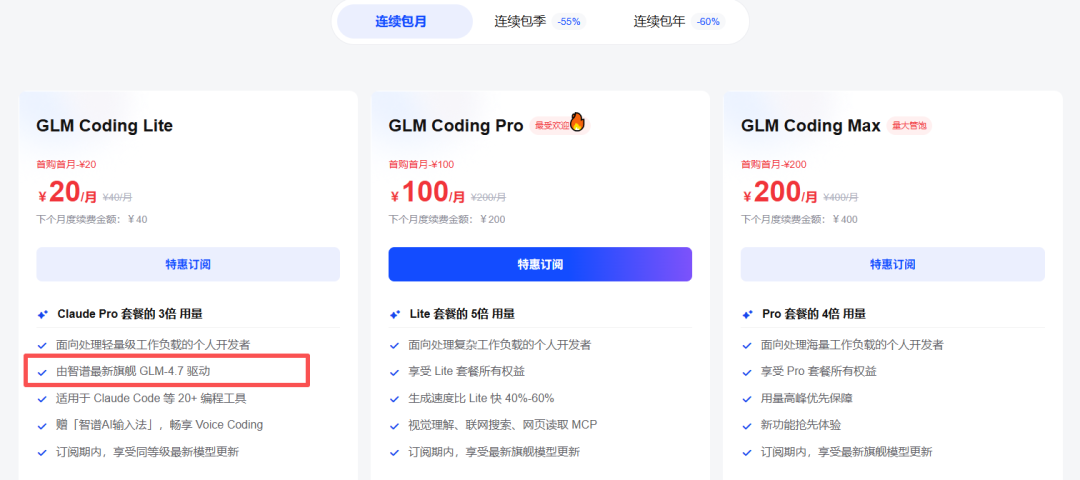Click the GLM Coding Lite plan title
Screen dimensions: 1080x480
pyautogui.click(x=105, y=126)
